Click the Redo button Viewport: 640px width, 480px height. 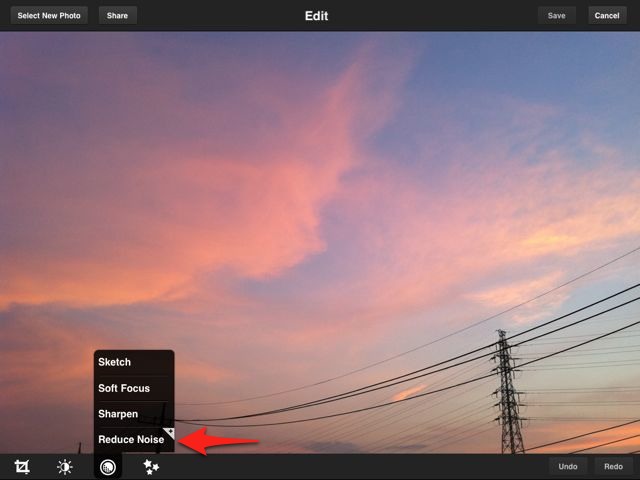pyautogui.click(x=613, y=467)
